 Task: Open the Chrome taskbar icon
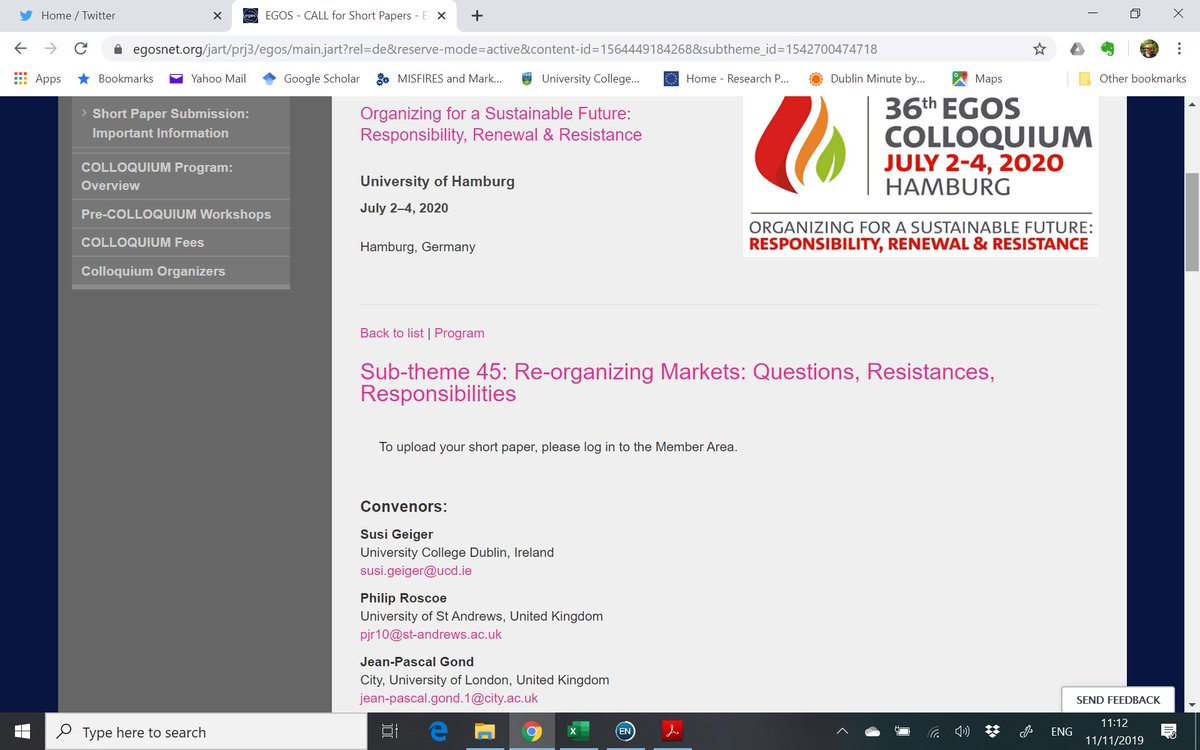coord(531,732)
